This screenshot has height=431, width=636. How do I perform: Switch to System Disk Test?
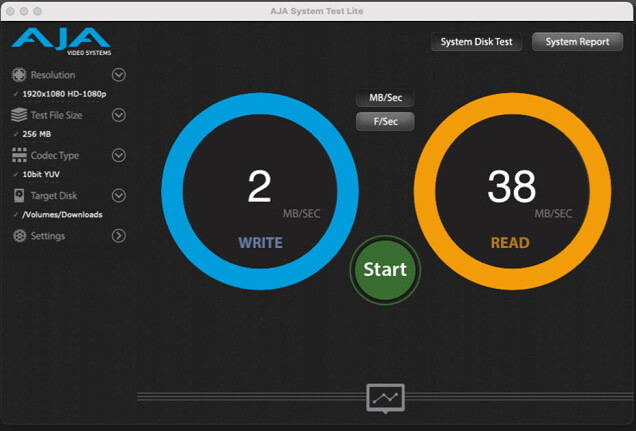[x=476, y=42]
